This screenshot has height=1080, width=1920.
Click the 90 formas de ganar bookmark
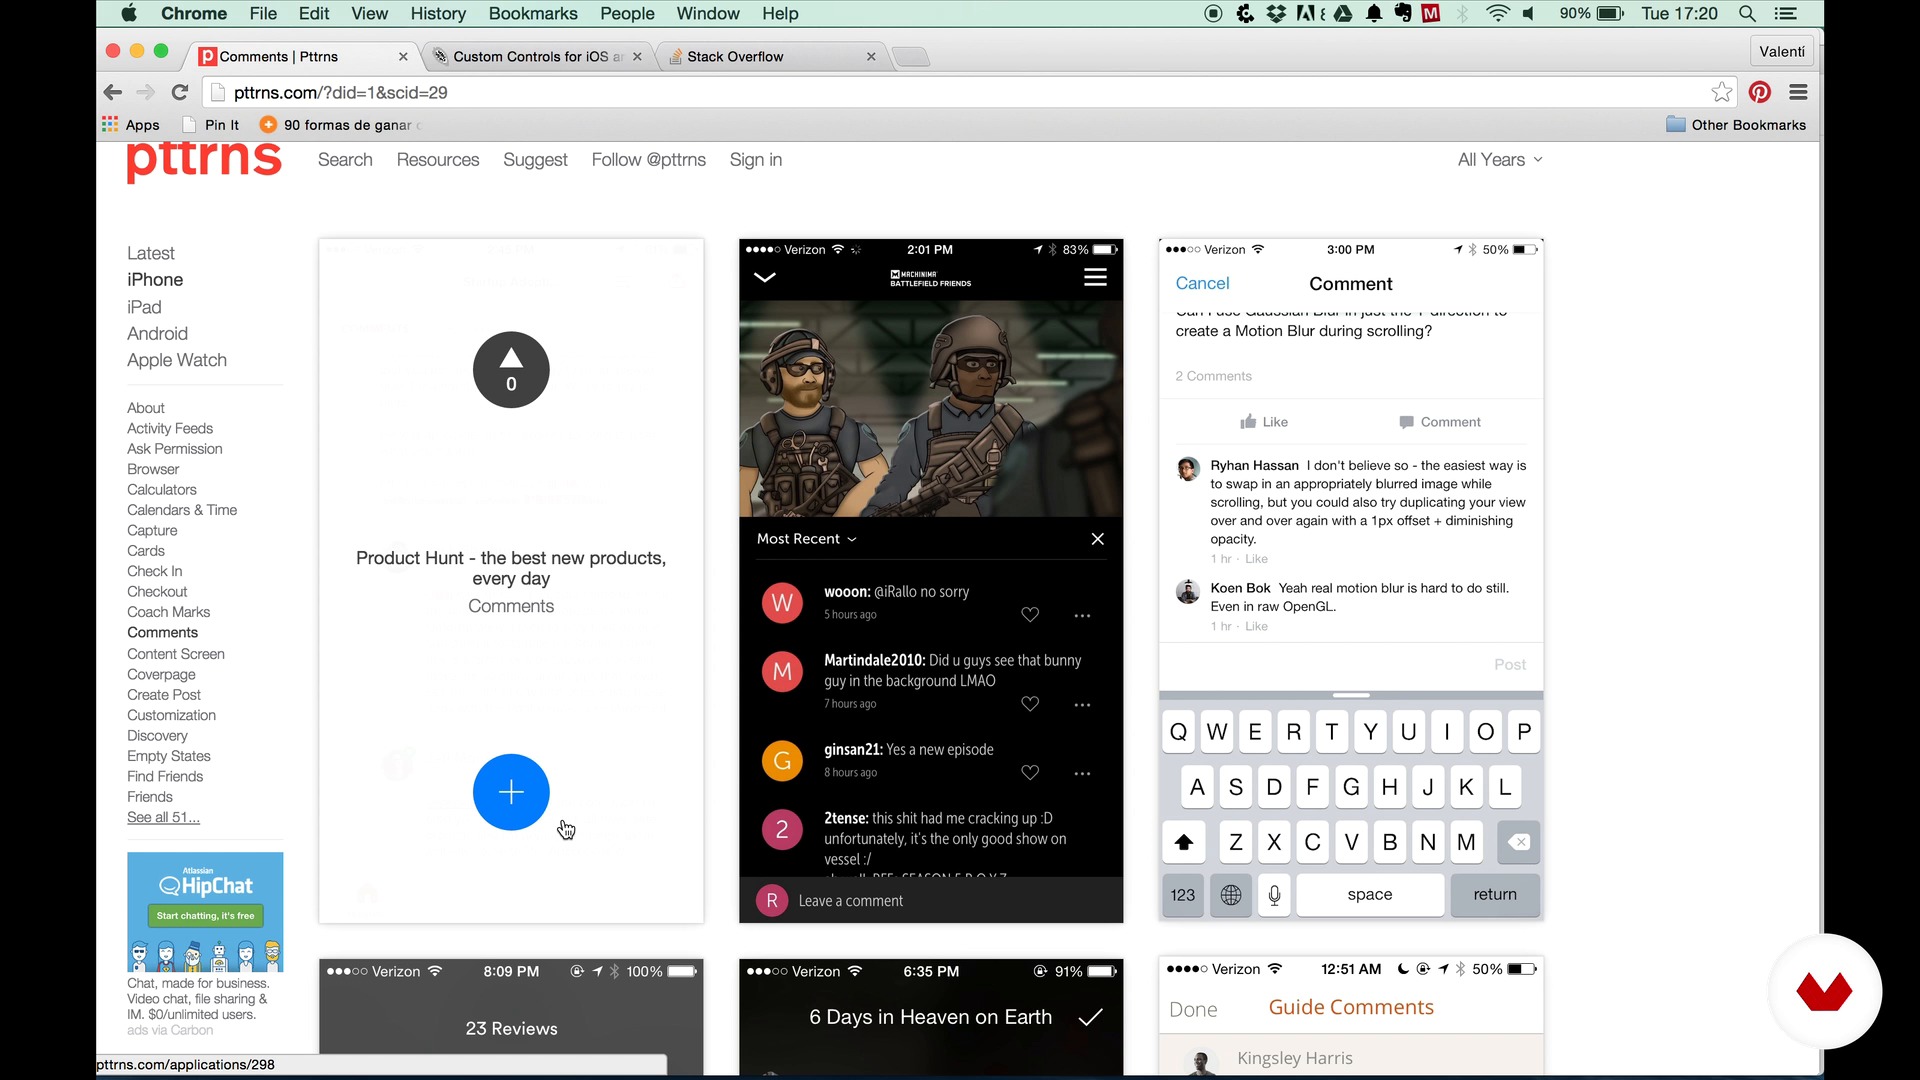(340, 125)
